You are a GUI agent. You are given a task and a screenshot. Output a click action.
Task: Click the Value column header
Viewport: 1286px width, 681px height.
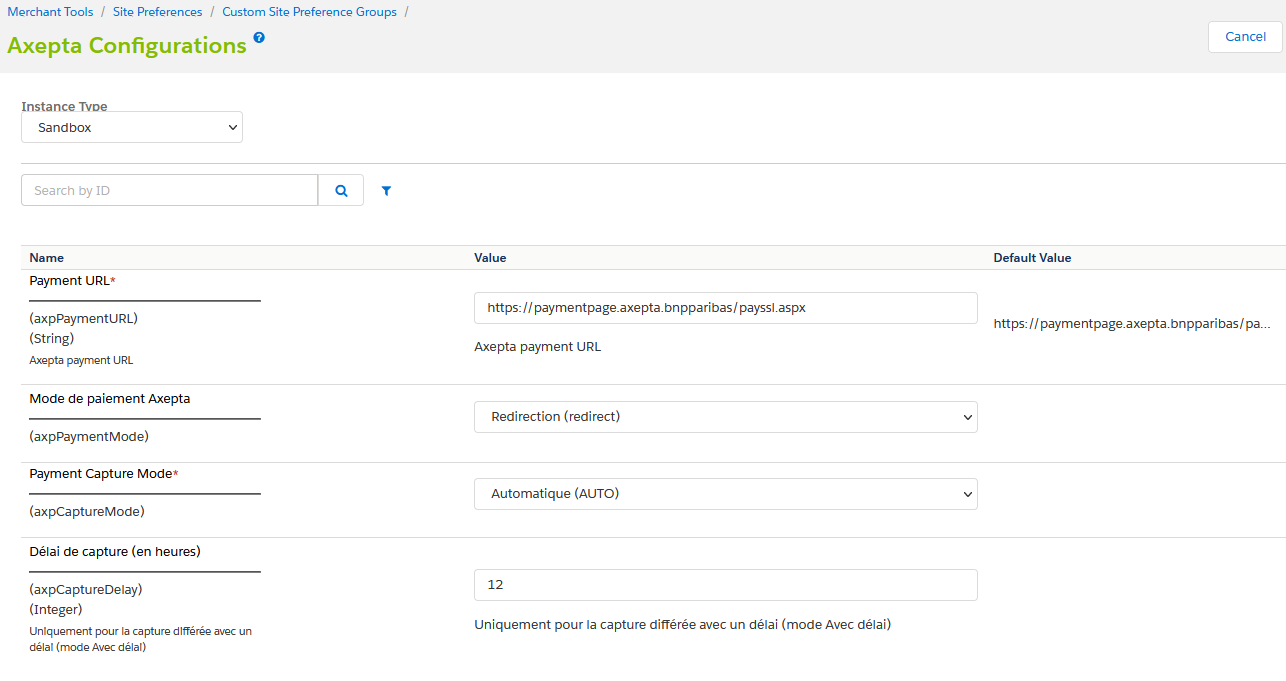point(490,258)
